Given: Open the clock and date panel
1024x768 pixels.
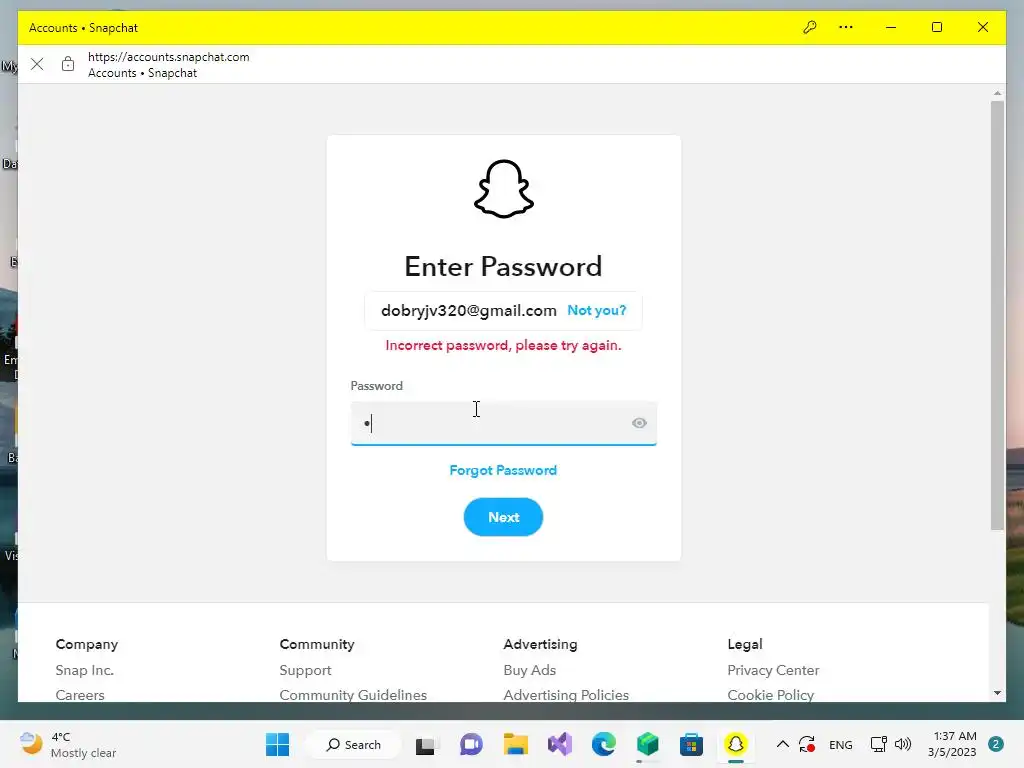Looking at the screenshot, I should coord(953,744).
